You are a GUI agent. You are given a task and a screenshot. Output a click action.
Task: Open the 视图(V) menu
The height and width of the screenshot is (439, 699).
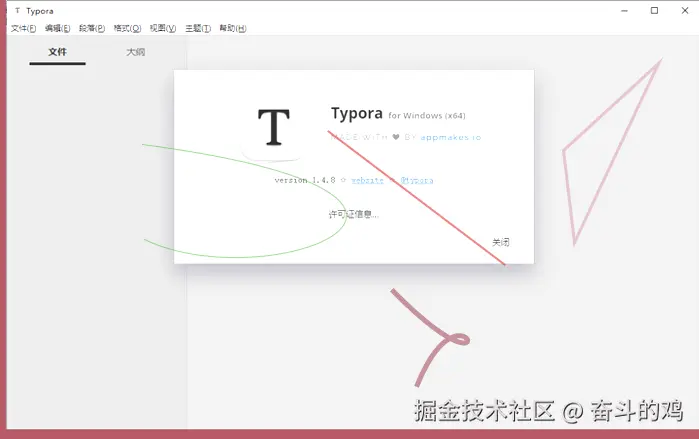pos(163,29)
